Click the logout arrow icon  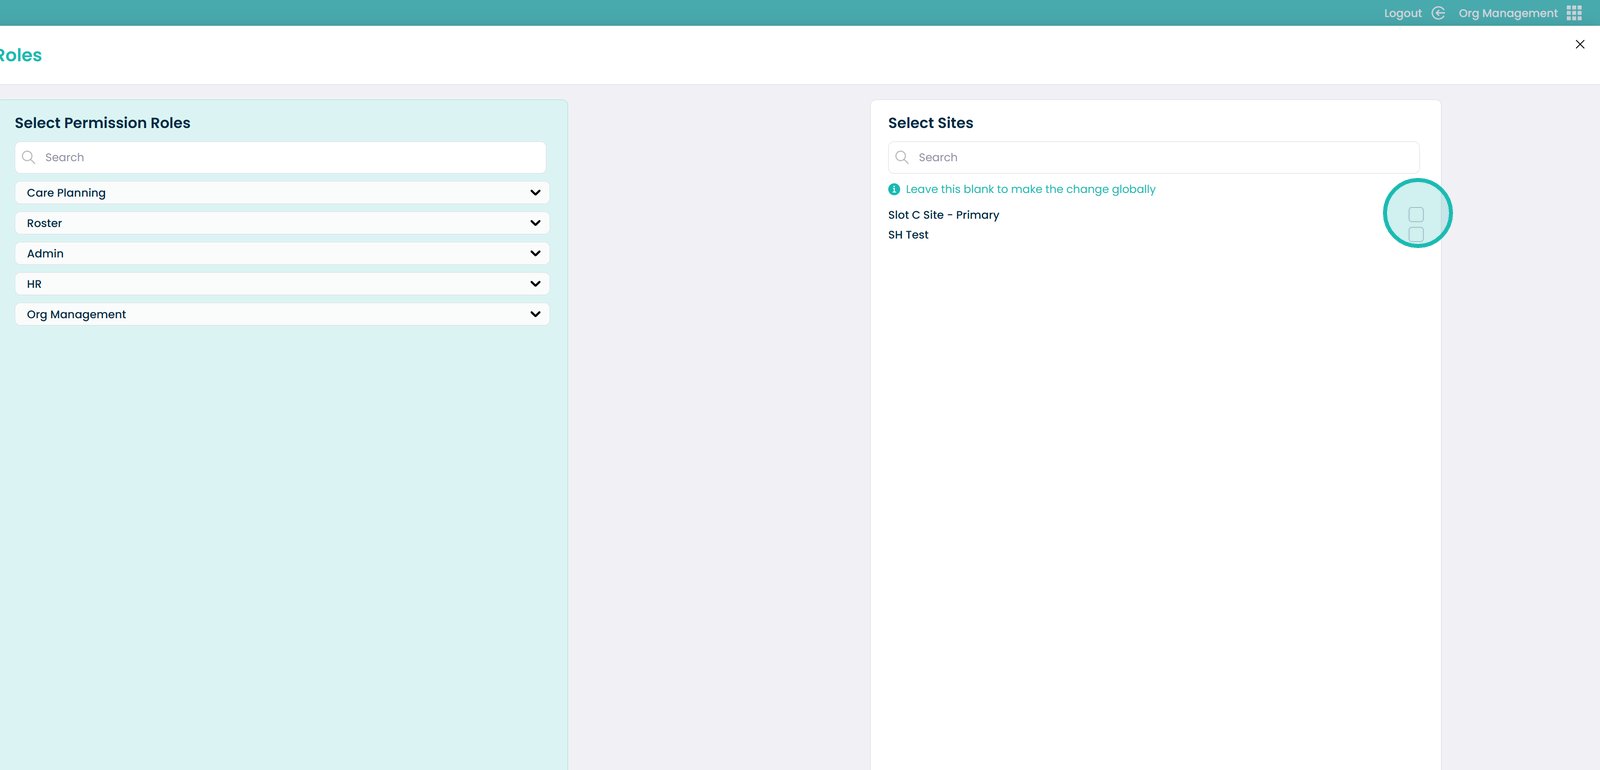coord(1438,13)
